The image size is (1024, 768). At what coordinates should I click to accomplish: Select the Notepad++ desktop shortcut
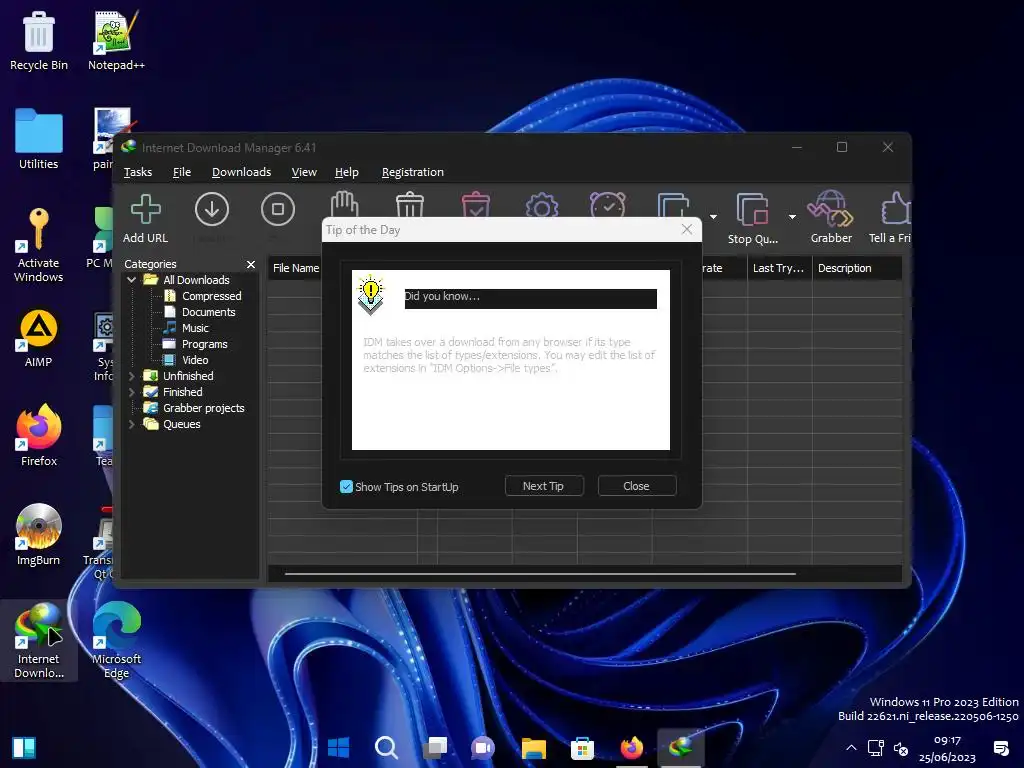116,40
